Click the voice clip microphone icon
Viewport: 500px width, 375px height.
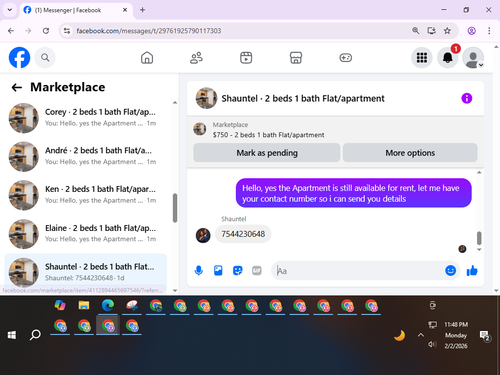199,270
